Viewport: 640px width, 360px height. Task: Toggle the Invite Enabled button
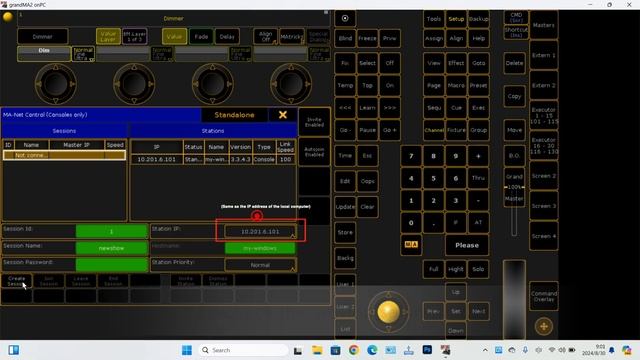click(x=314, y=122)
